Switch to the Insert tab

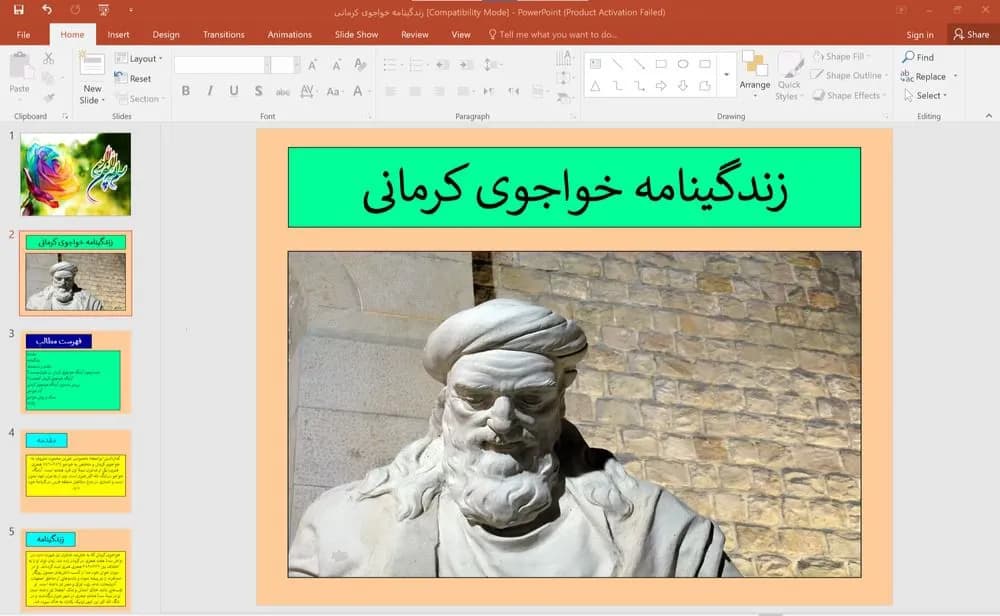tap(118, 34)
